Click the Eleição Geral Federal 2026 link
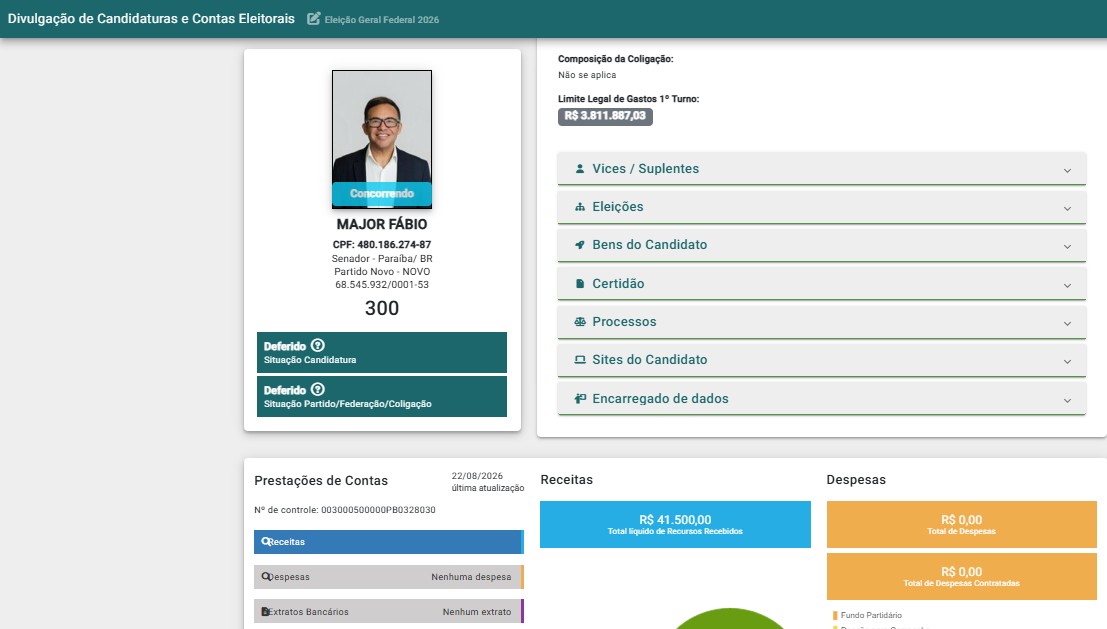The height and width of the screenshot is (629, 1107). (x=381, y=20)
